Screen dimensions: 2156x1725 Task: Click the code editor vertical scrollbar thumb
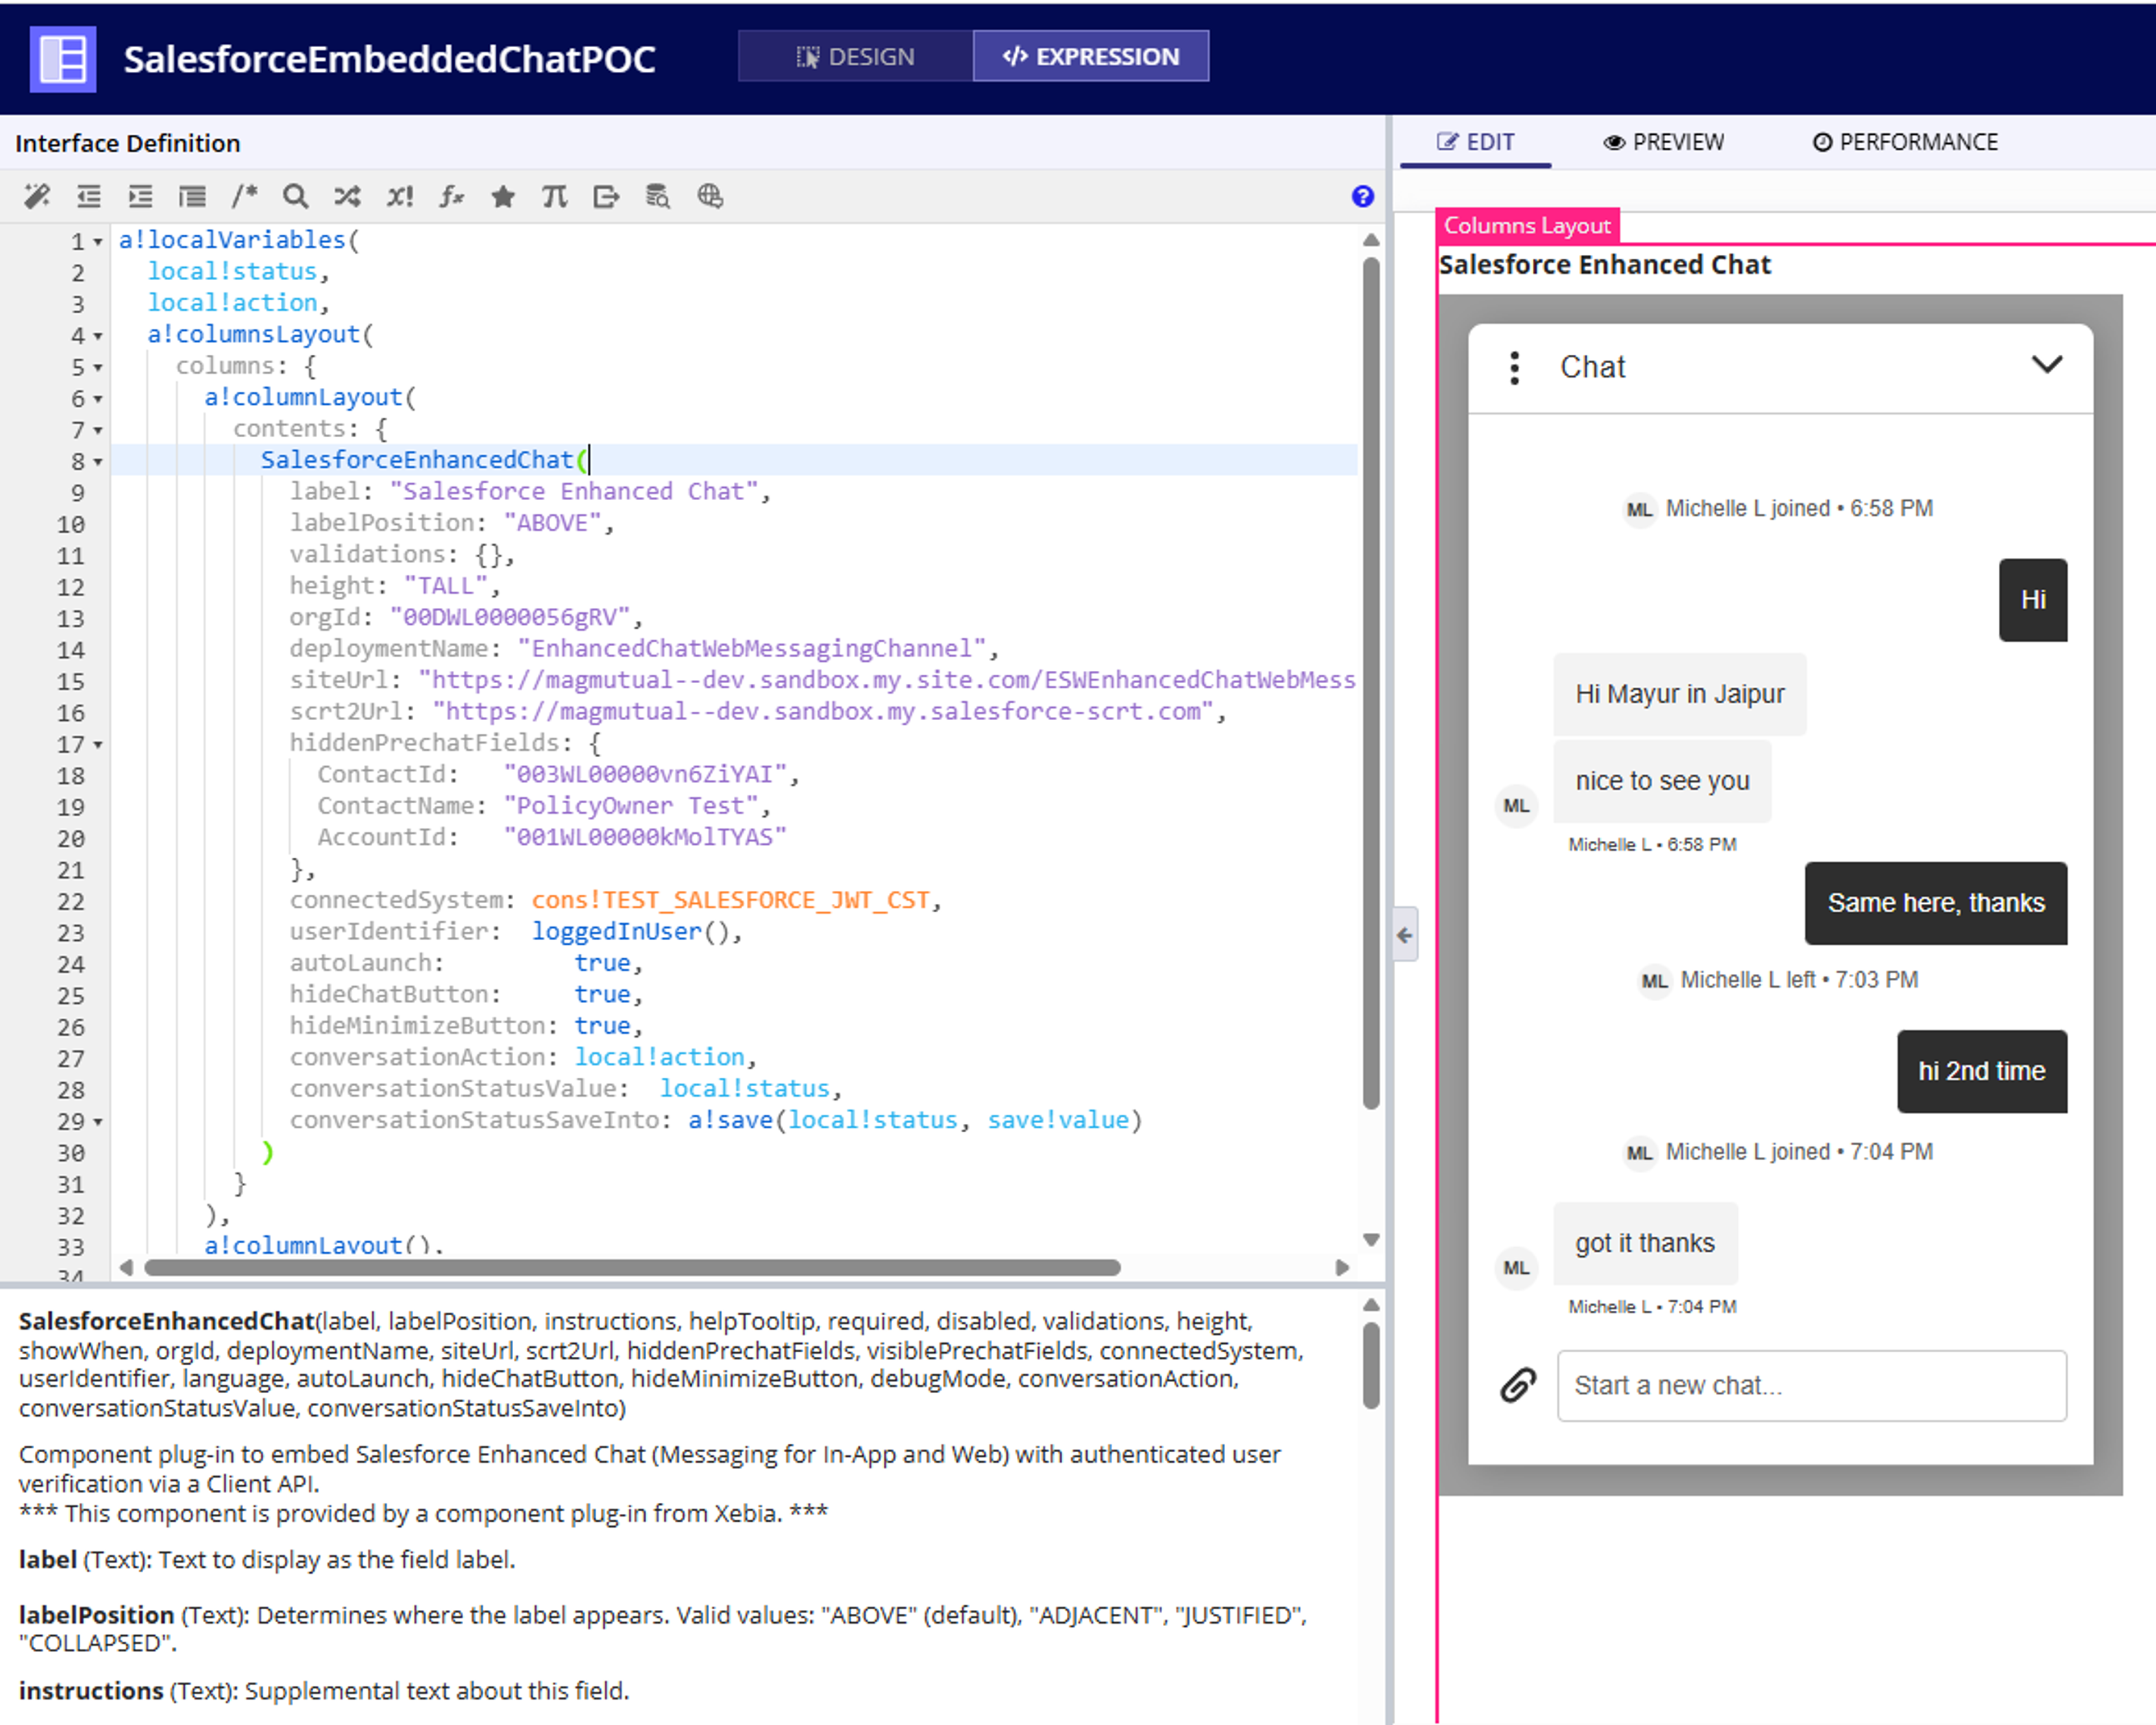(x=1371, y=684)
